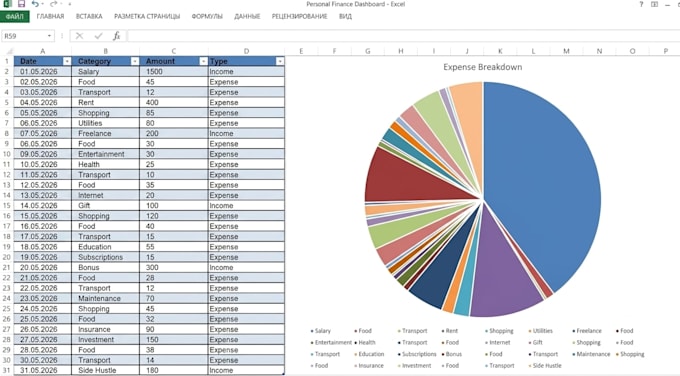Select the Maintenance category cell
The height and width of the screenshot is (376, 680).
tap(105, 298)
